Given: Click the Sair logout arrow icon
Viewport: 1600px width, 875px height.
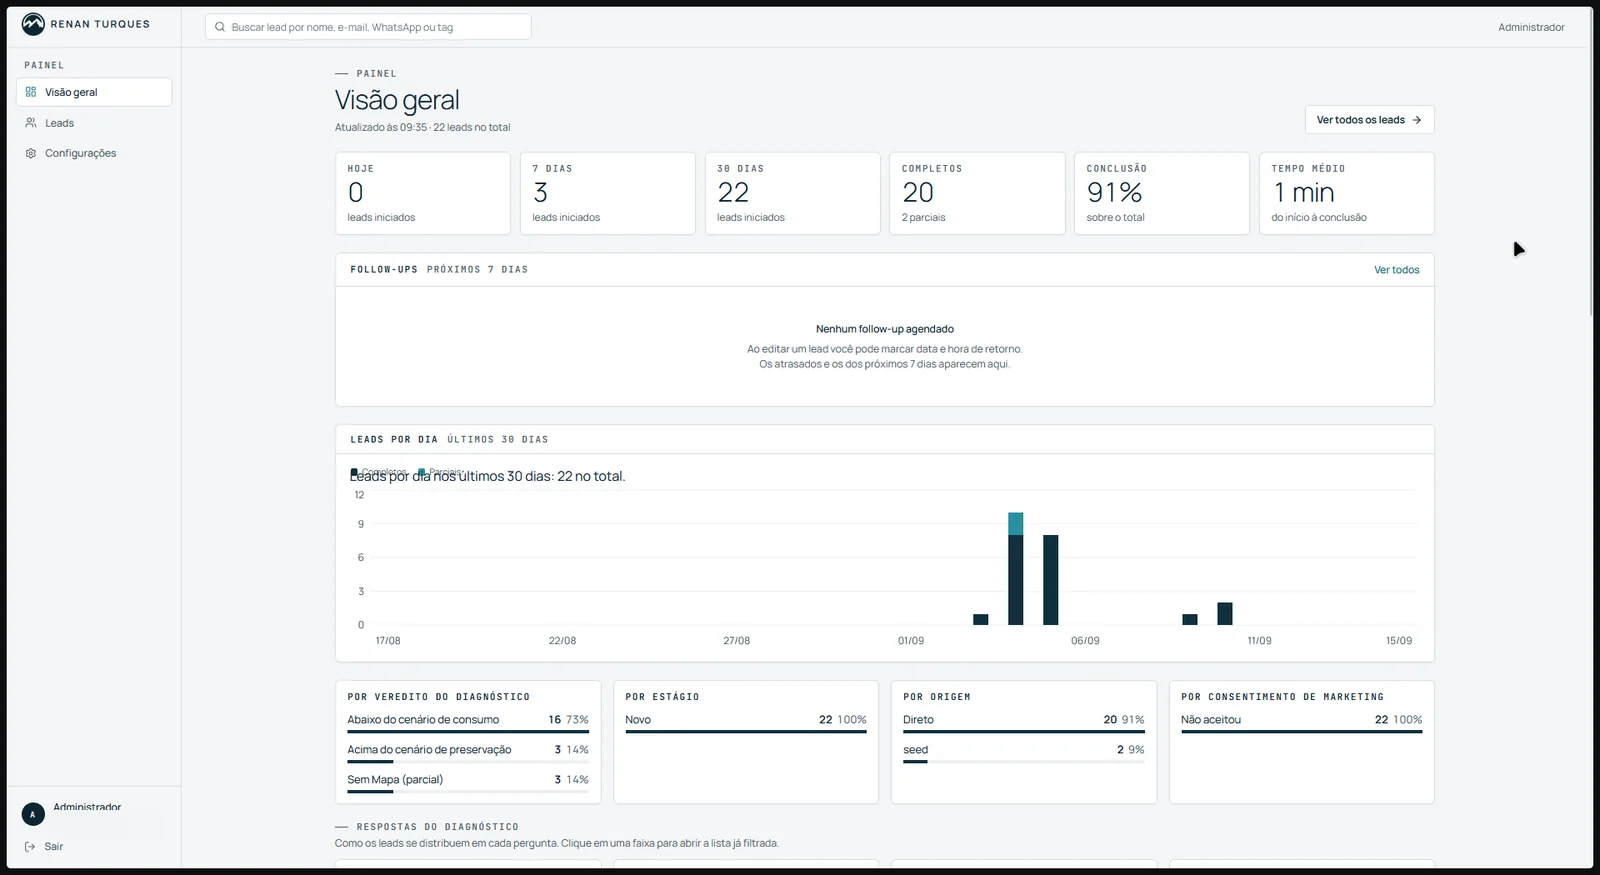Looking at the screenshot, I should coord(30,846).
